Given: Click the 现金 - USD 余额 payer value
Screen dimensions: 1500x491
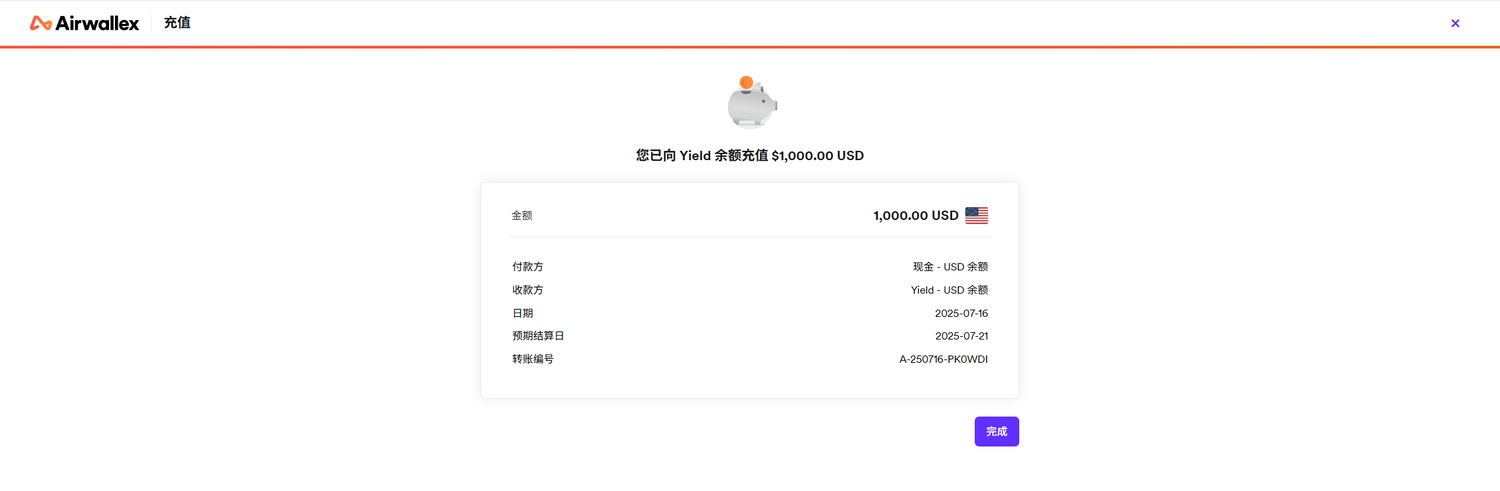Looking at the screenshot, I should click(950, 267).
